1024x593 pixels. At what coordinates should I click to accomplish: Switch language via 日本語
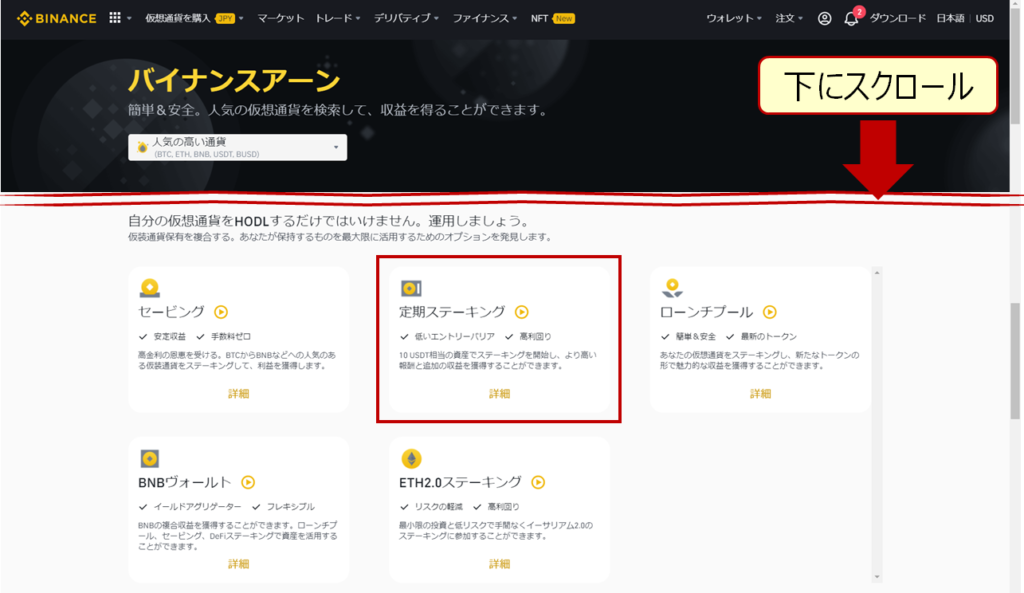[x=950, y=18]
